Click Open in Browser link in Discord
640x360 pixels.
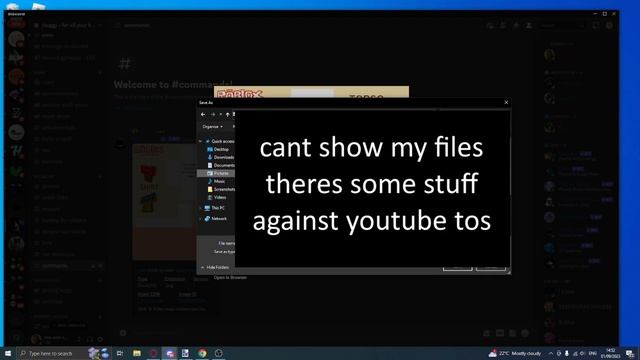pyautogui.click(x=230, y=278)
